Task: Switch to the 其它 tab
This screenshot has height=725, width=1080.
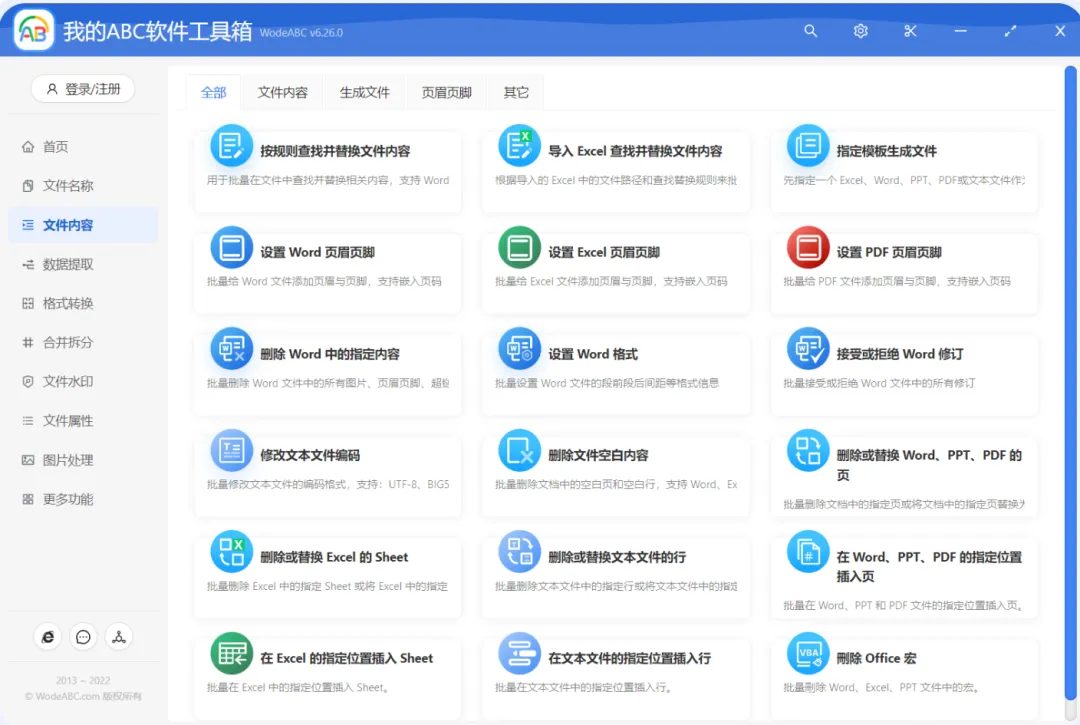Action: (x=515, y=92)
